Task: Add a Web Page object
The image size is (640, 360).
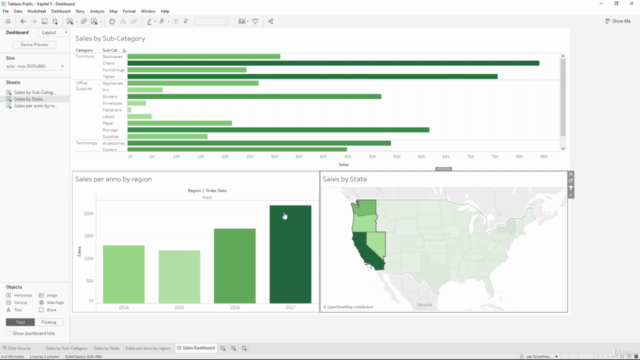Action: click(x=51, y=302)
